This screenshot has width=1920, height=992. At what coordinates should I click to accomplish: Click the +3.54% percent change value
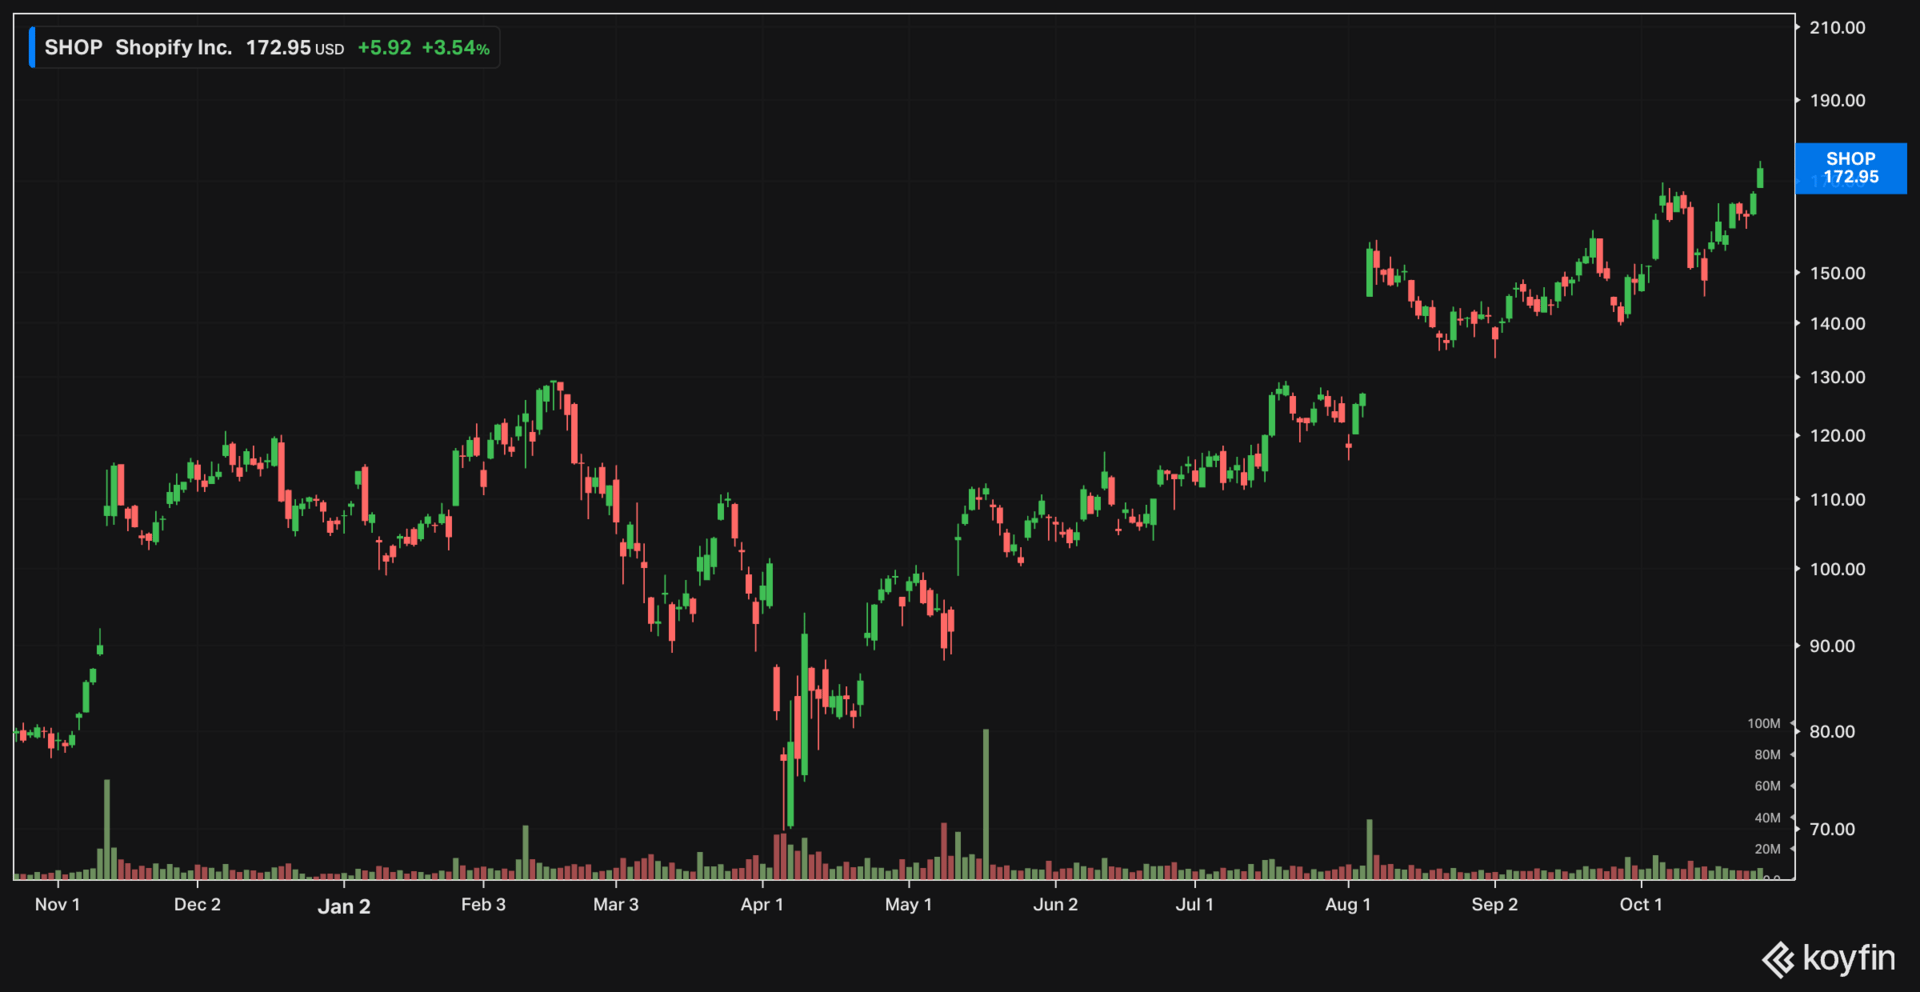pos(455,48)
